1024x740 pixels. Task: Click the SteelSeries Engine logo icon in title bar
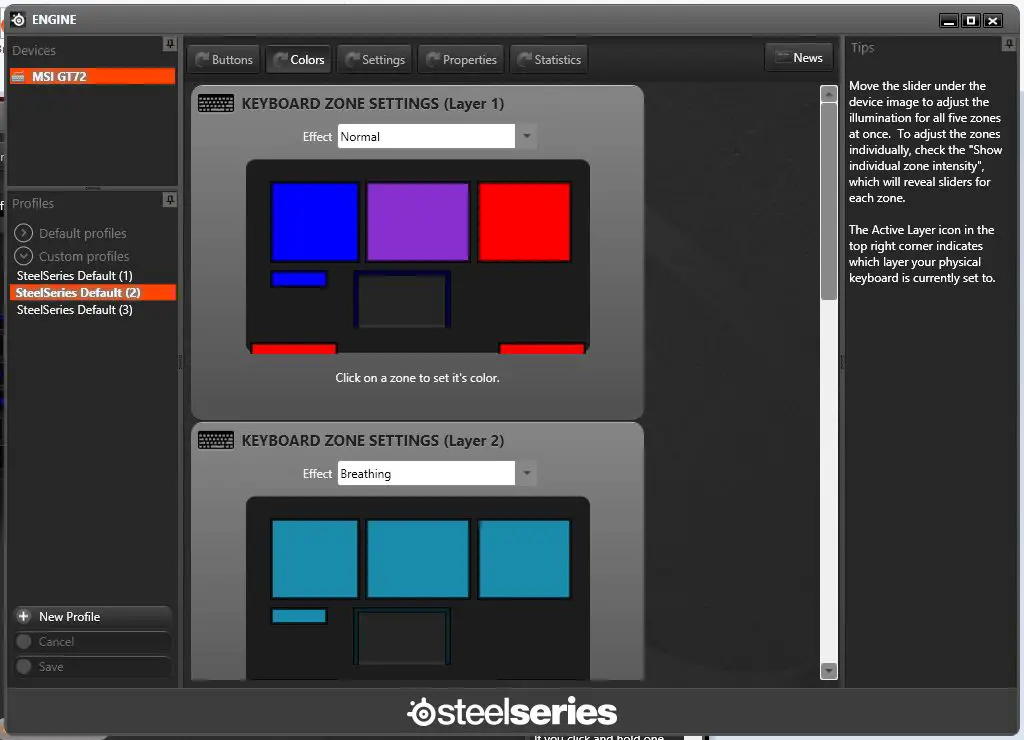click(x=18, y=20)
